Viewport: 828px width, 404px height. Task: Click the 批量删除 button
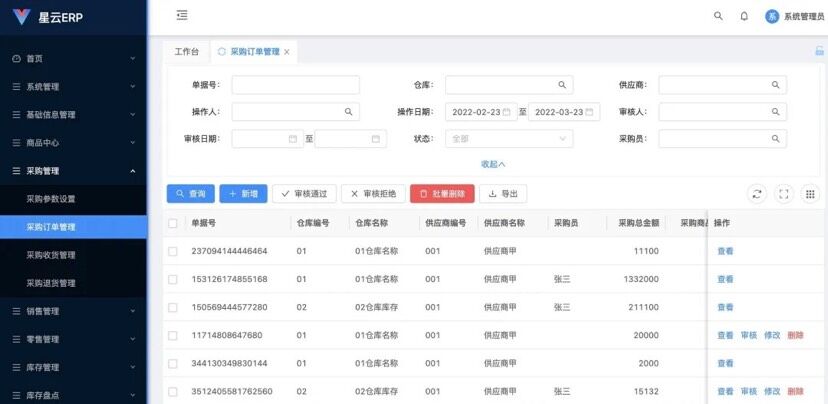(442, 194)
